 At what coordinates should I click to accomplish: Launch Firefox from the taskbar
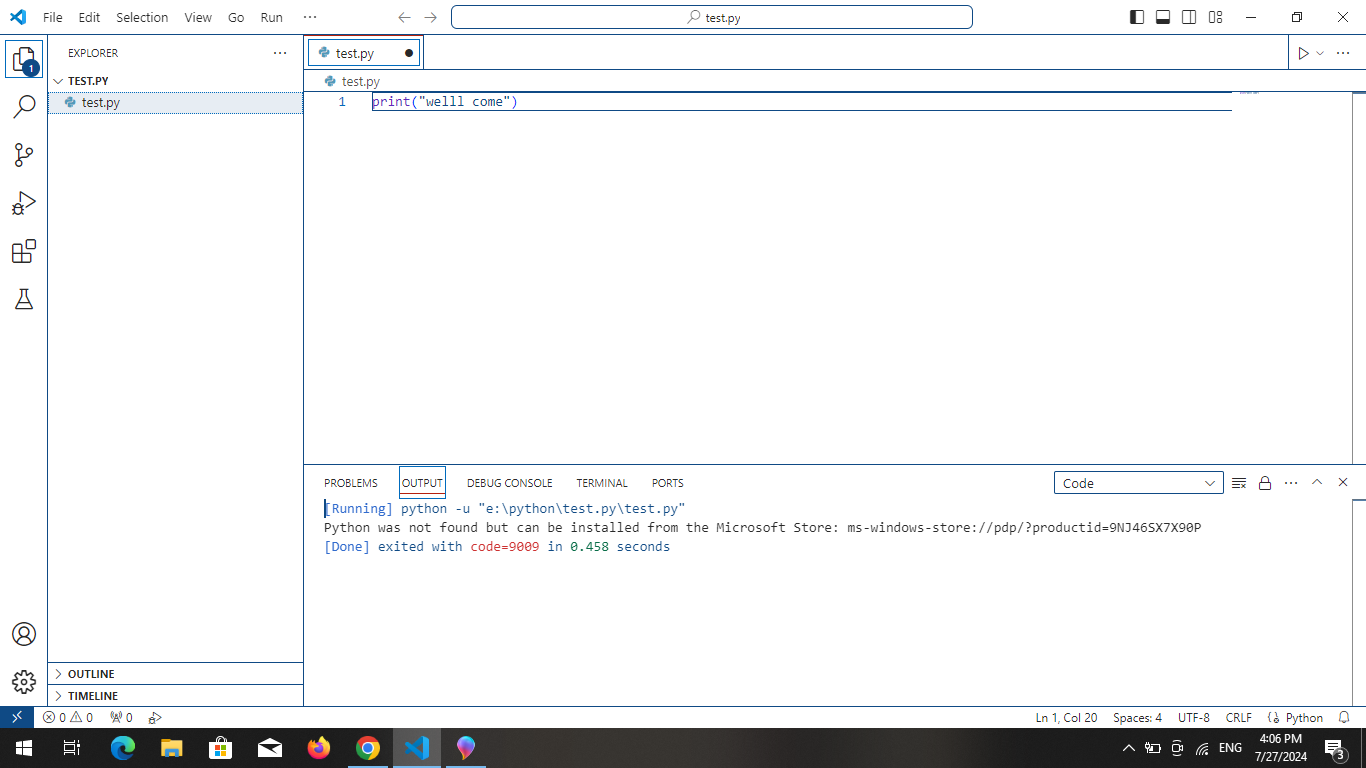(x=319, y=748)
